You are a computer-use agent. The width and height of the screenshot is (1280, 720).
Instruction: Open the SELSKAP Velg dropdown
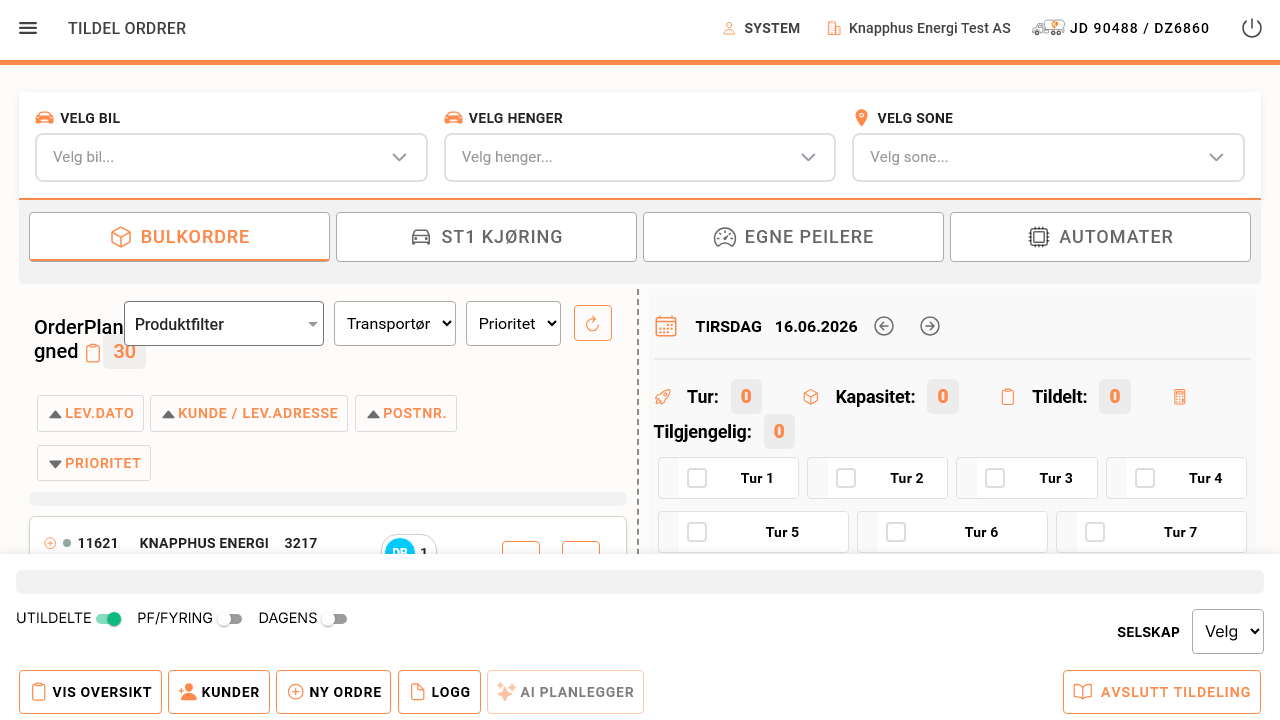[x=1228, y=632]
